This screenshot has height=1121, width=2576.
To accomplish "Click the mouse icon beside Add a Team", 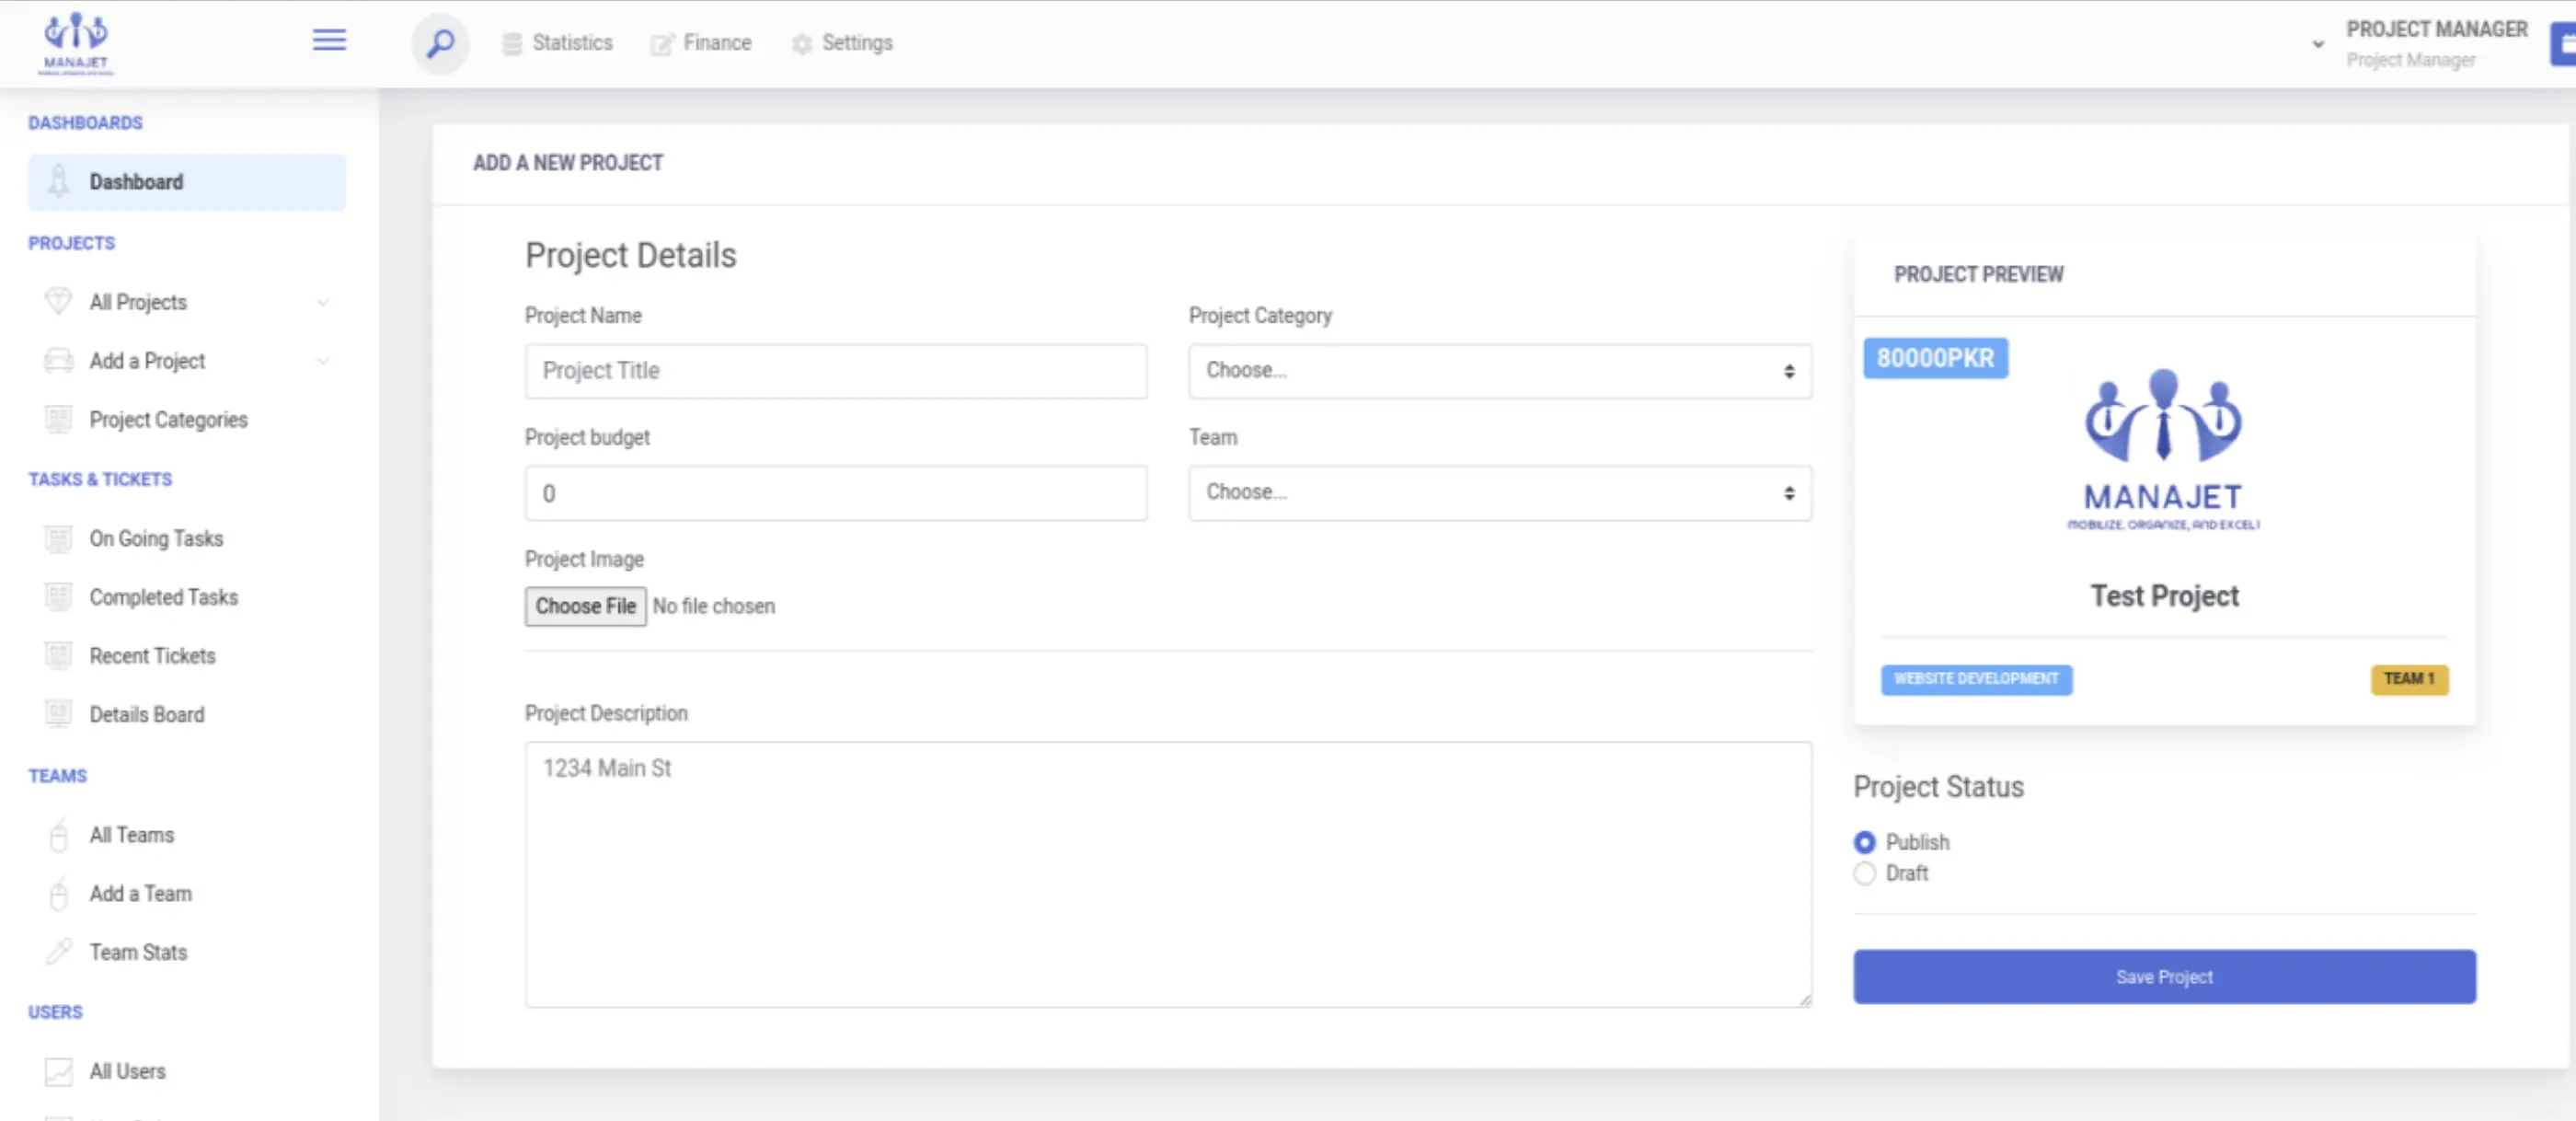I will coord(59,893).
